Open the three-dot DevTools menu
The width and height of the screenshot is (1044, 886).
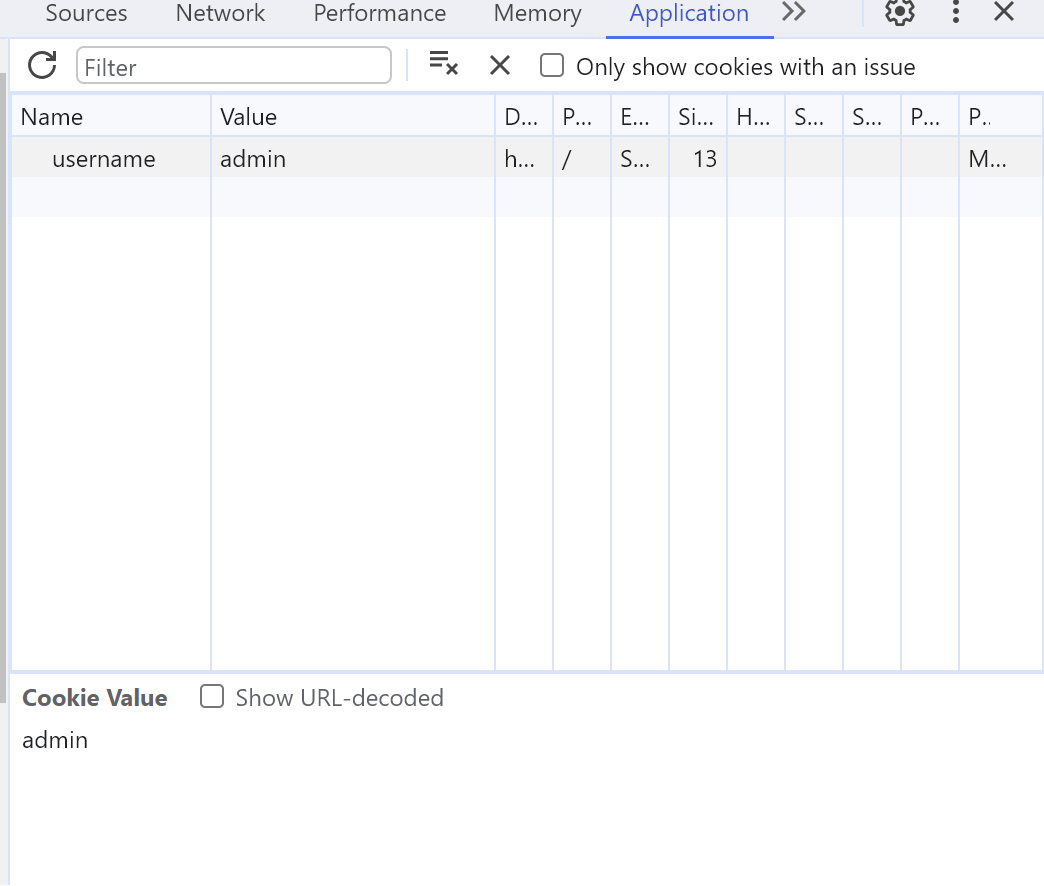956,13
